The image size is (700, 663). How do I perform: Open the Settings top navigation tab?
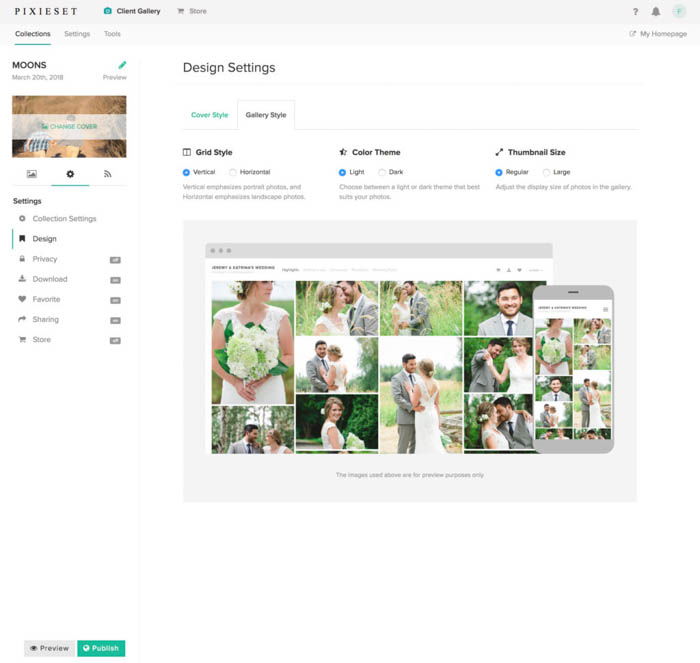click(77, 34)
